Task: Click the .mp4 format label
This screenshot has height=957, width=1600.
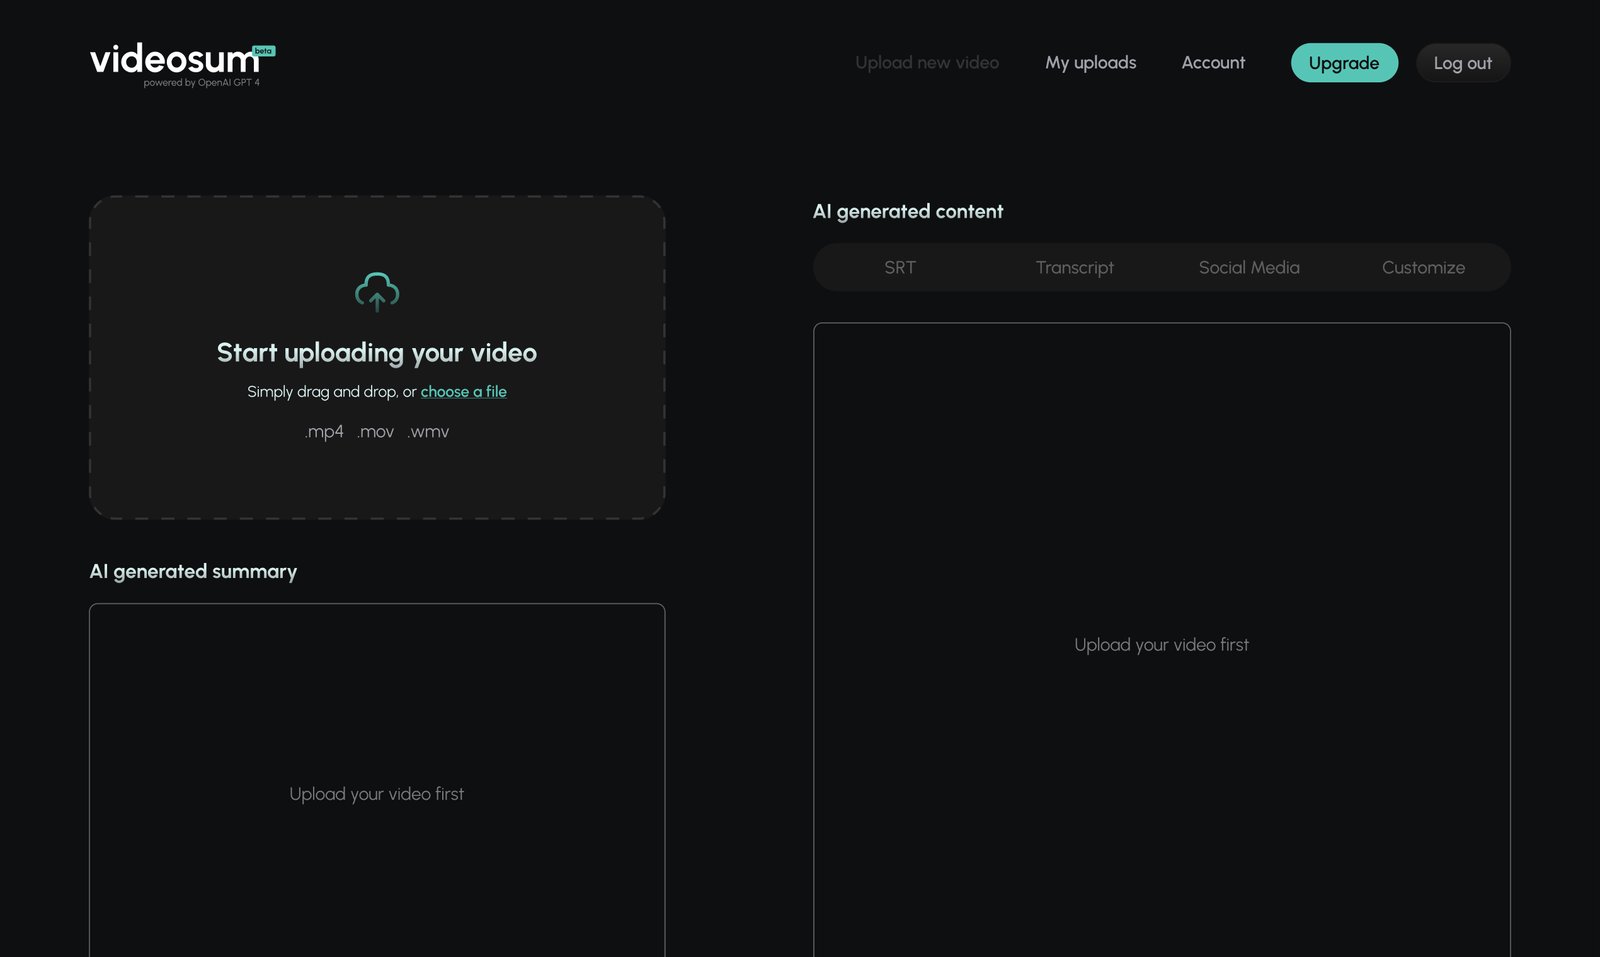Action: (x=323, y=431)
